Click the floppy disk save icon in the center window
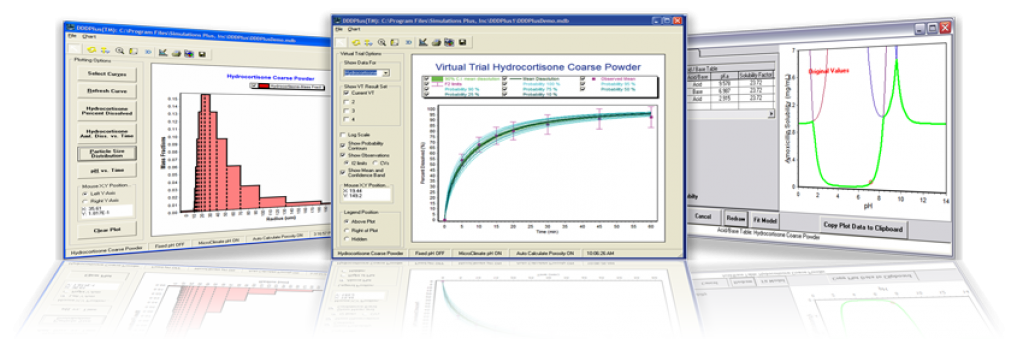1023x362 pixels. pos(463,42)
